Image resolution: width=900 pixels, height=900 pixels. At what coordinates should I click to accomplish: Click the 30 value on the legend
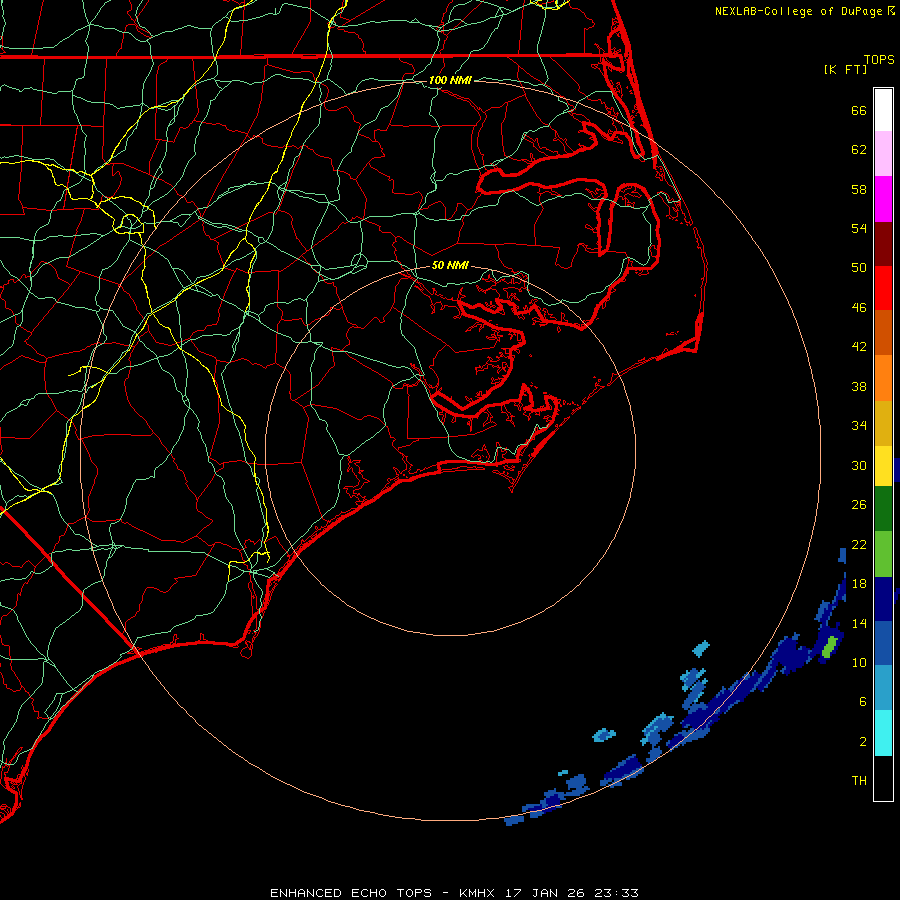pos(859,465)
